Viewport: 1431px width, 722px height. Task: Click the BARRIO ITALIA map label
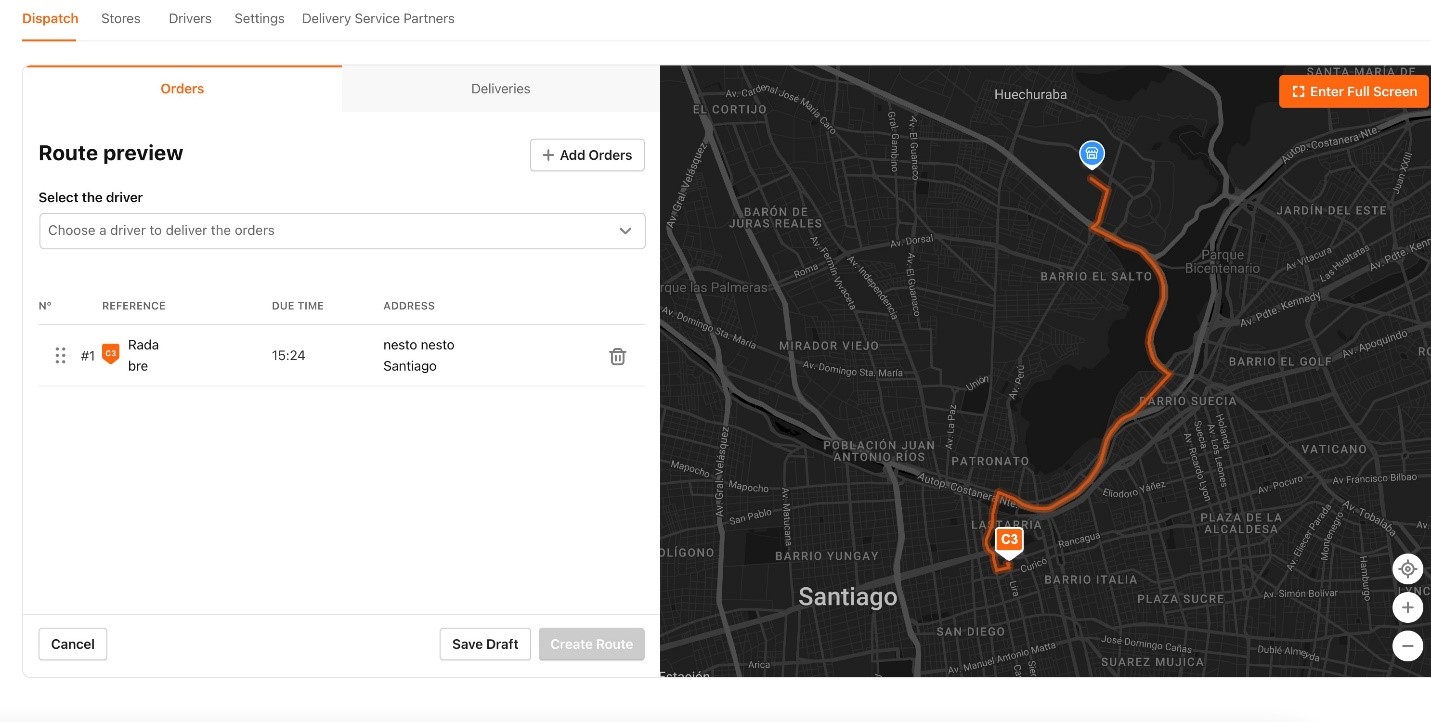[x=1090, y=579]
